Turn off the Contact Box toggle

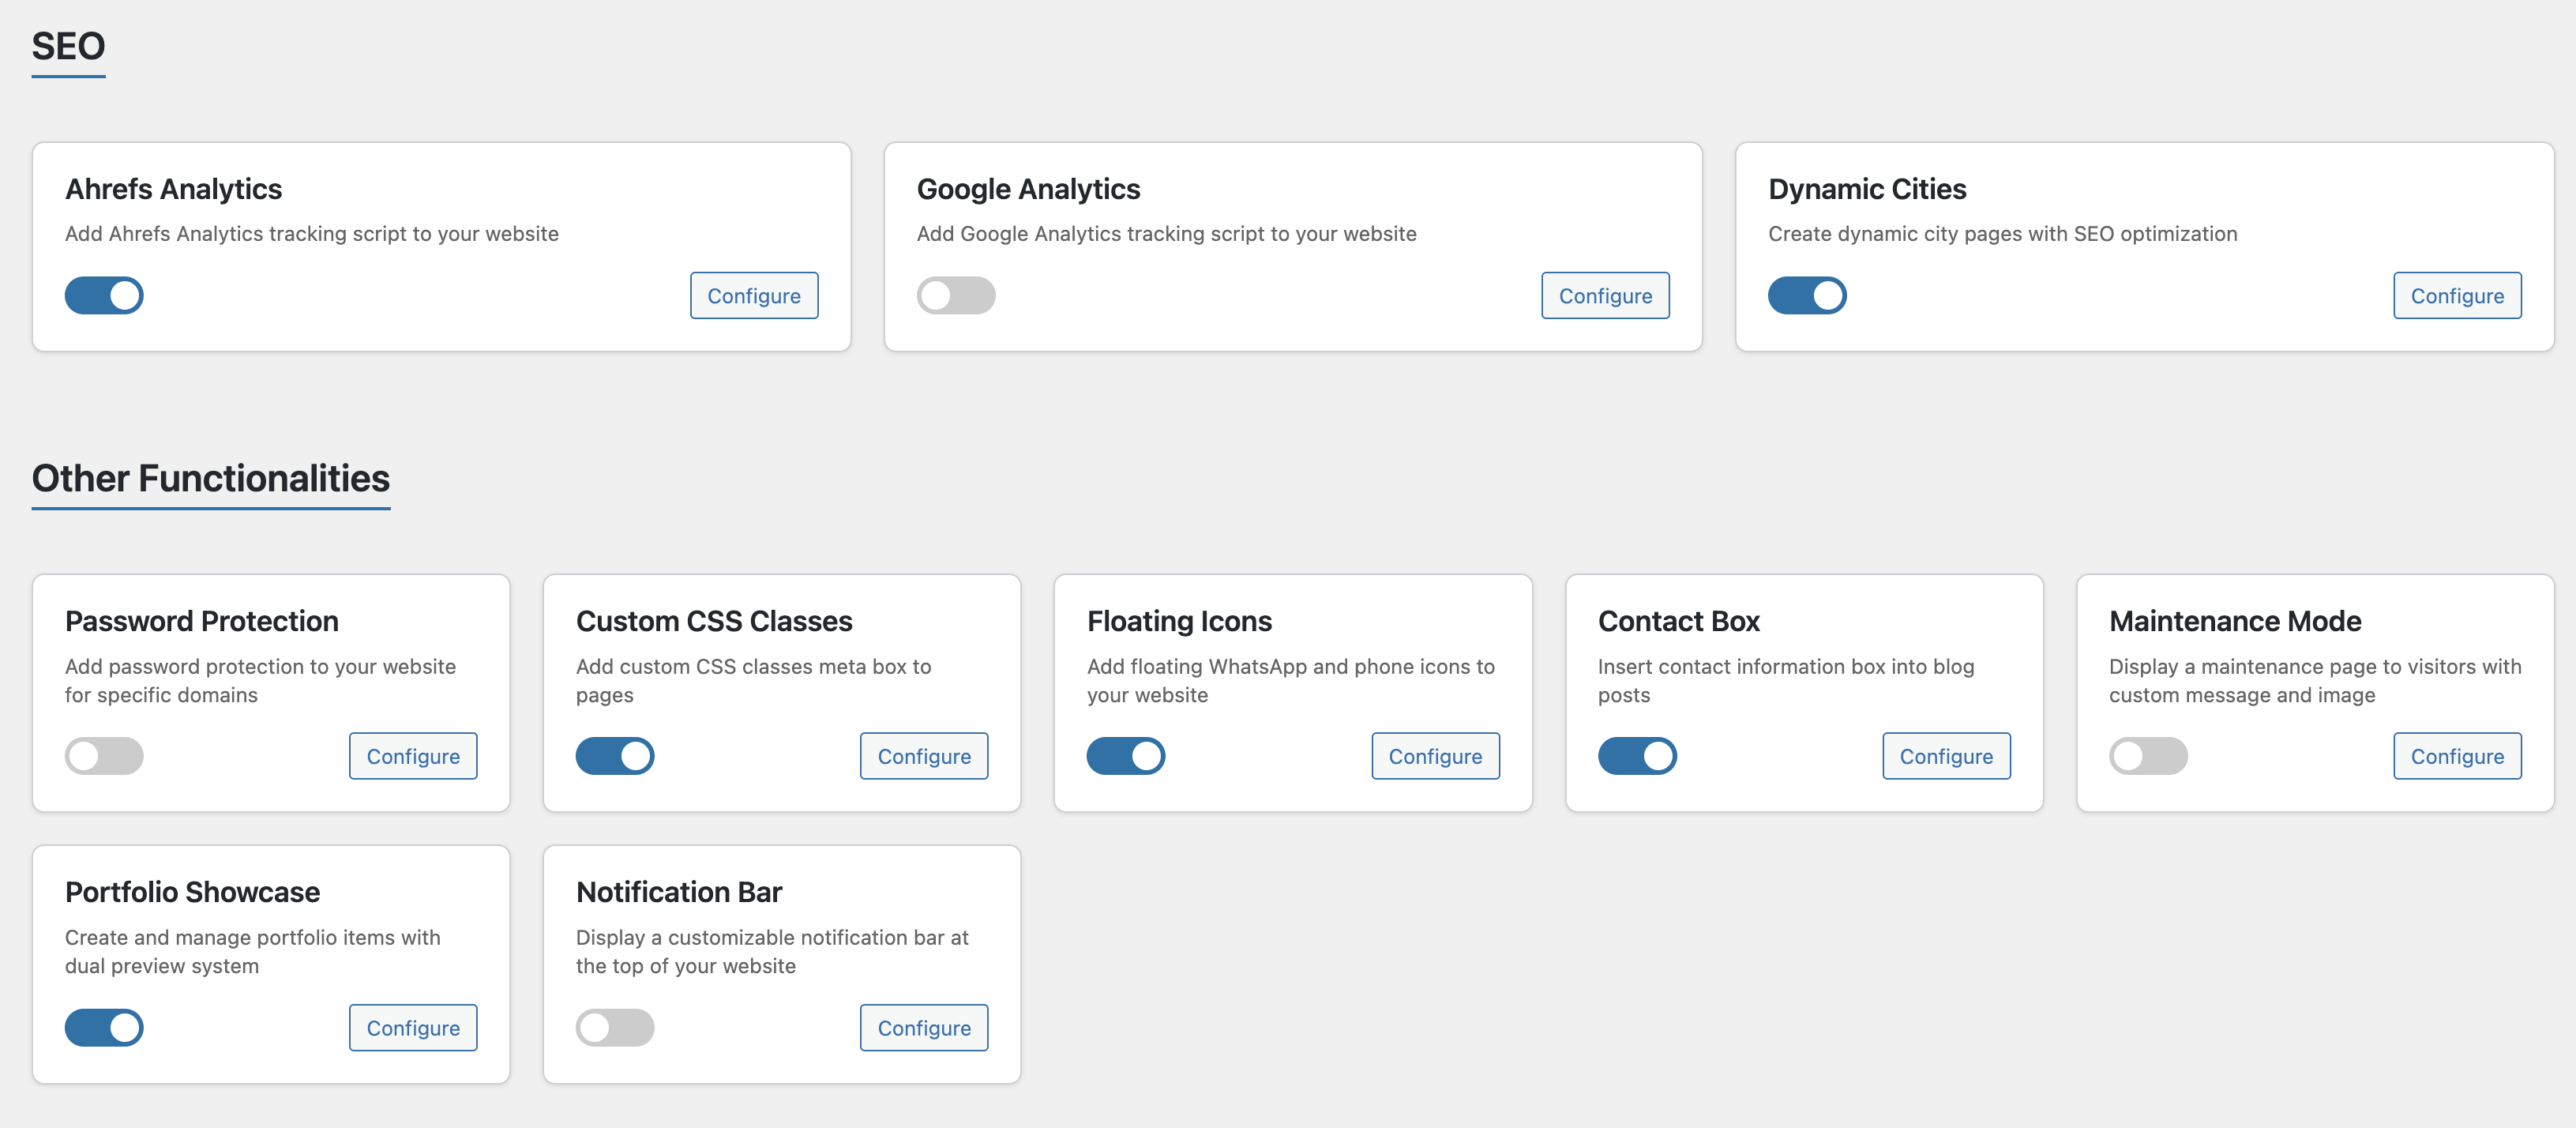(1636, 756)
